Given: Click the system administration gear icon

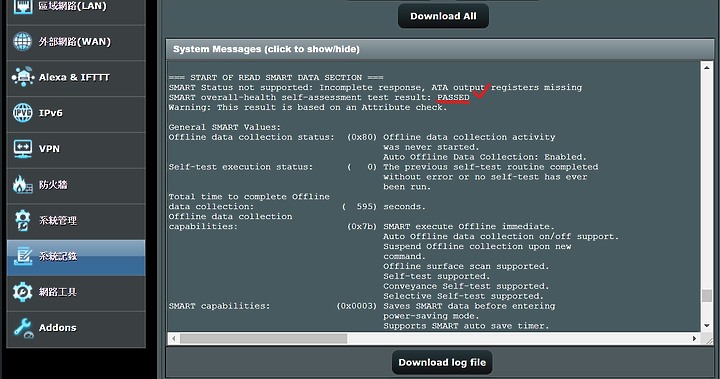Looking at the screenshot, I should 22,220.
